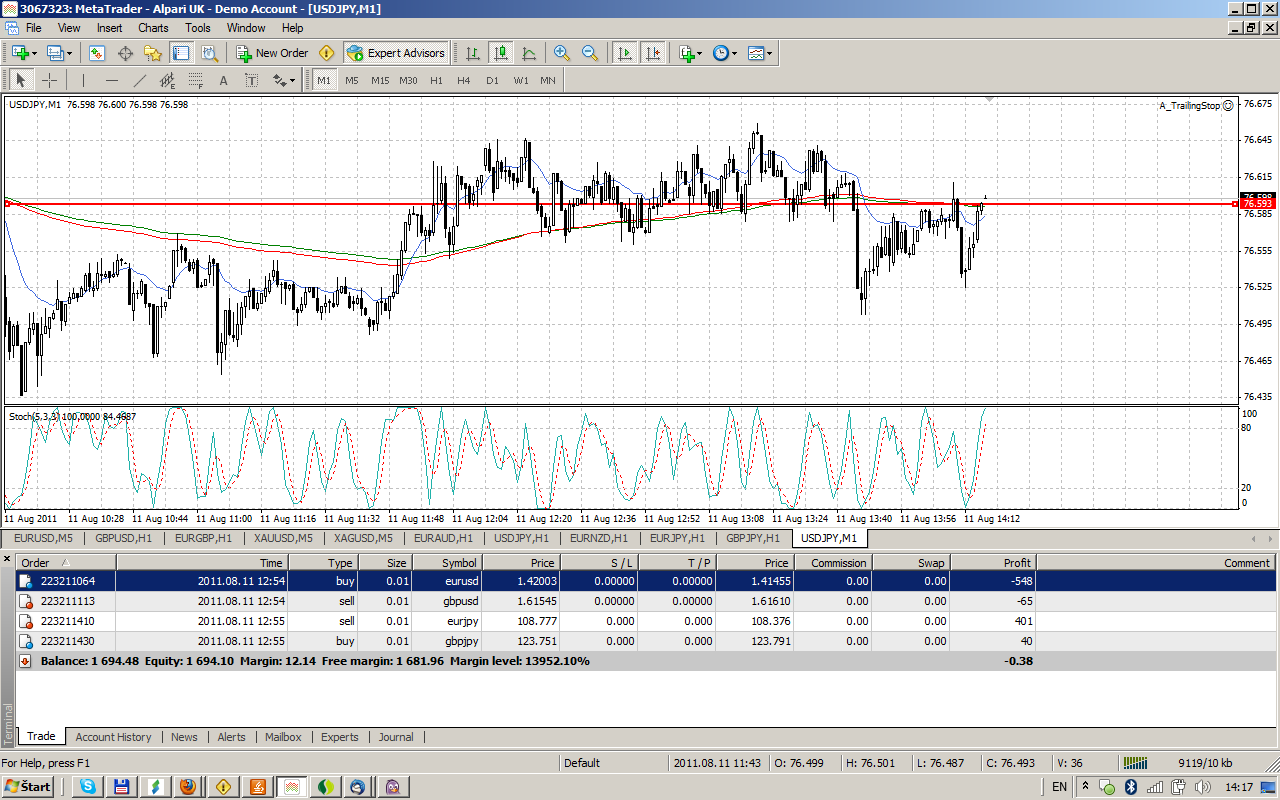Switch to the Account History tab
This screenshot has width=1280, height=800.
point(113,737)
